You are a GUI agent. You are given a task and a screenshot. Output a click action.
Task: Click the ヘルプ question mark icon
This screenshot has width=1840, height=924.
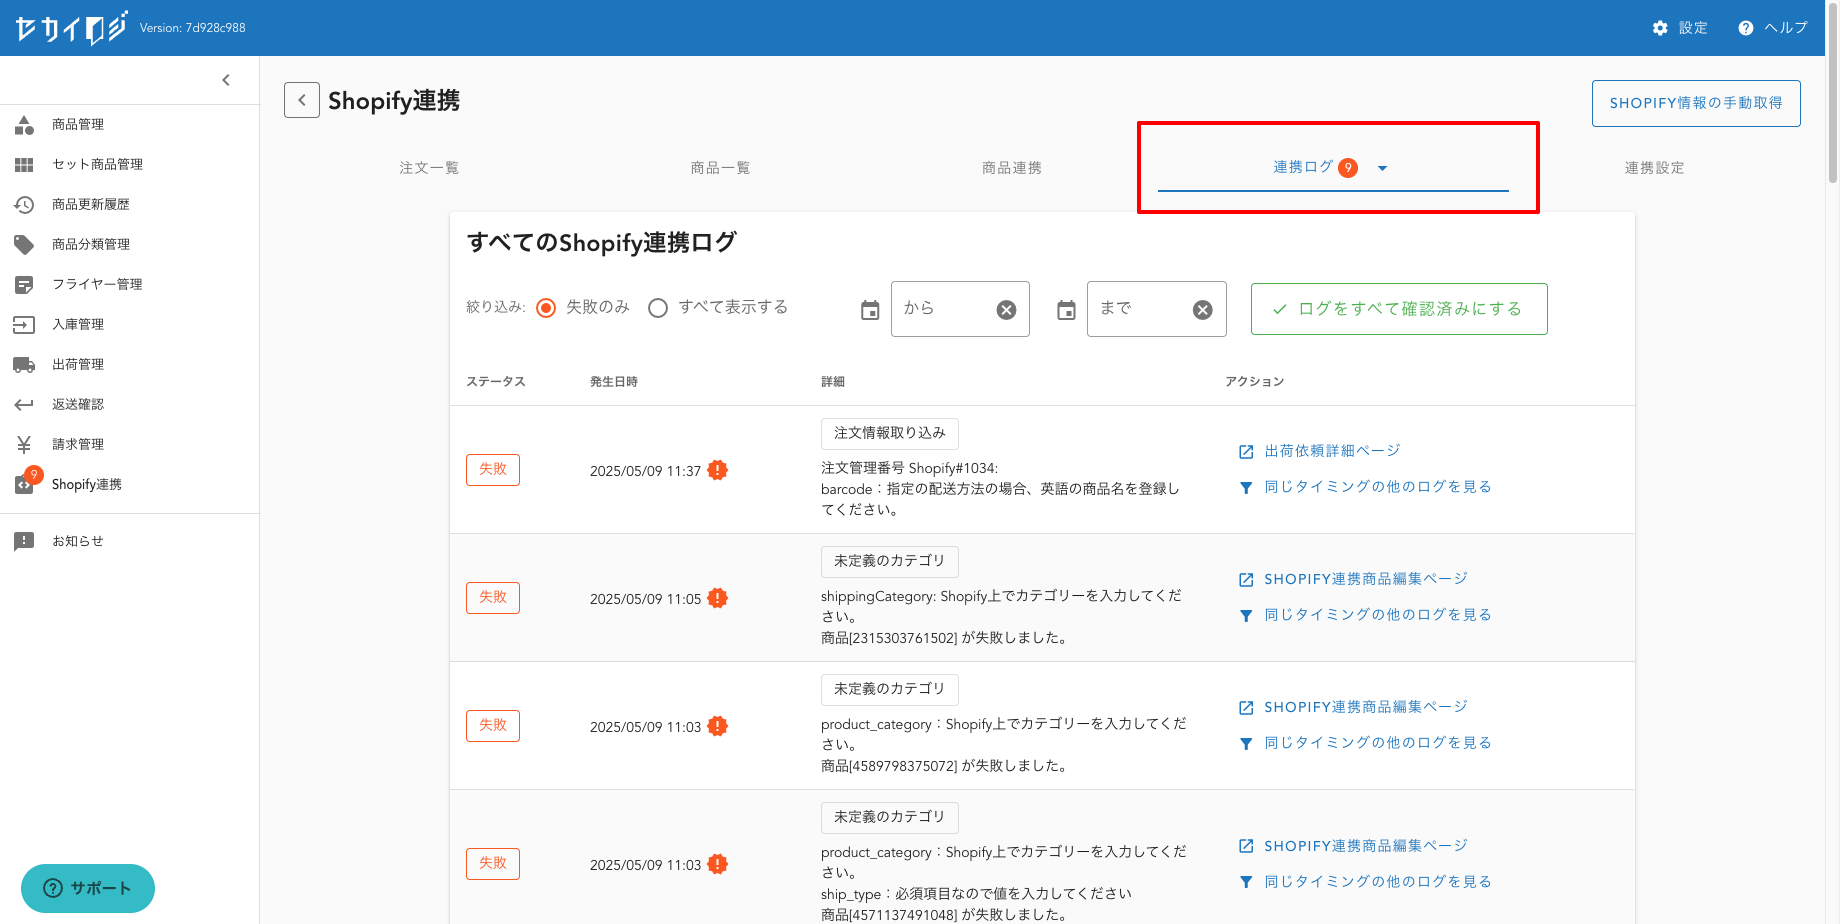coord(1745,28)
